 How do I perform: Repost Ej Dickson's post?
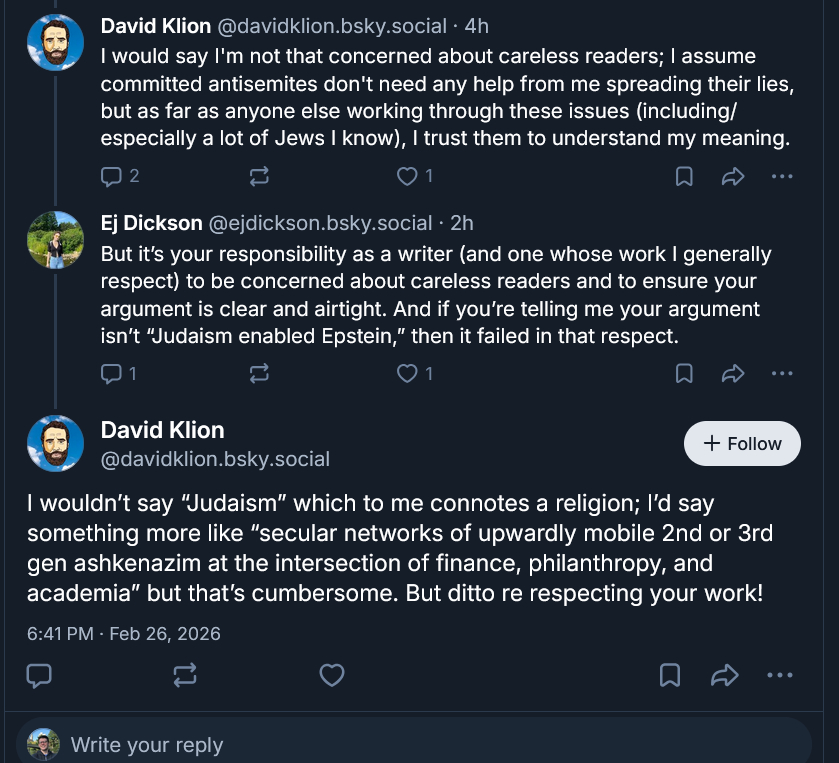click(259, 374)
